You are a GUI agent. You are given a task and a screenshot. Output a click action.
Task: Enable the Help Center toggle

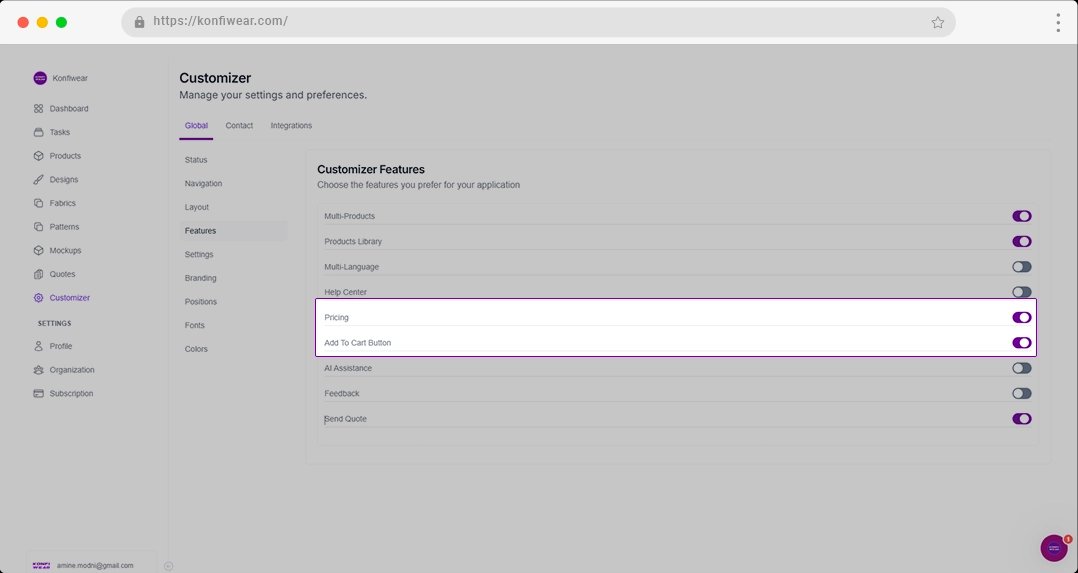(x=1022, y=292)
